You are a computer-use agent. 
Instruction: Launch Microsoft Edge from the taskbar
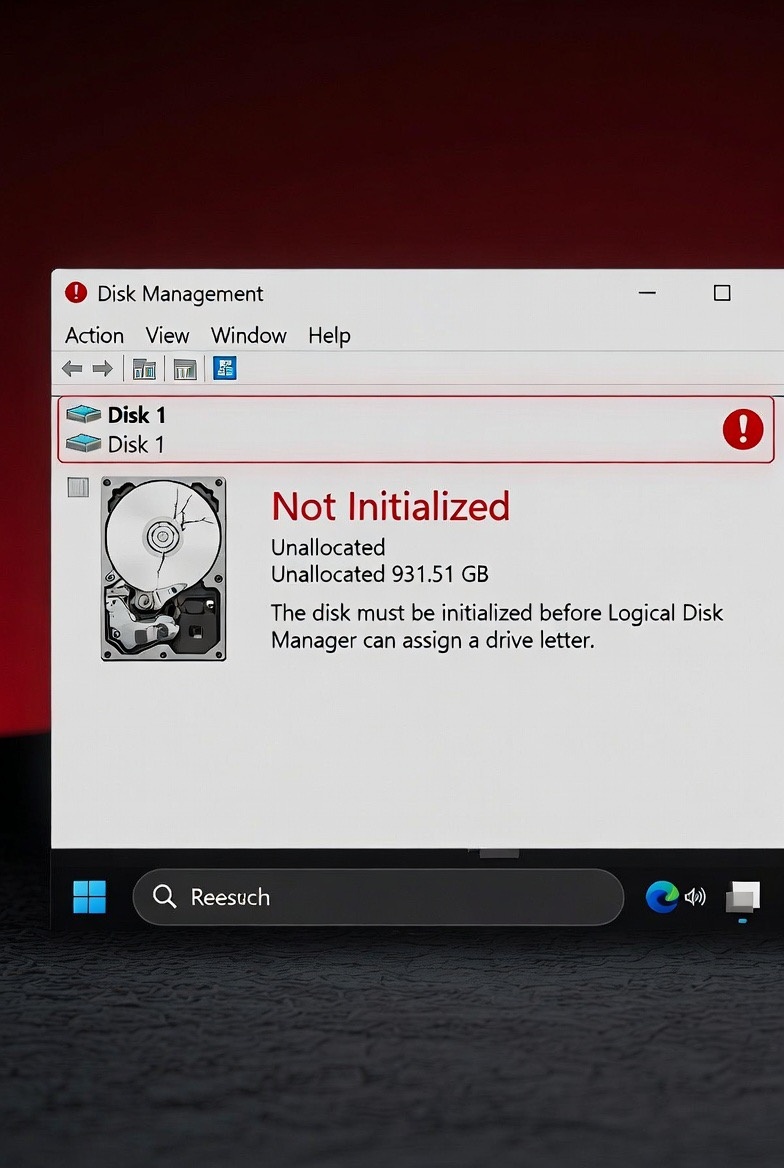662,896
